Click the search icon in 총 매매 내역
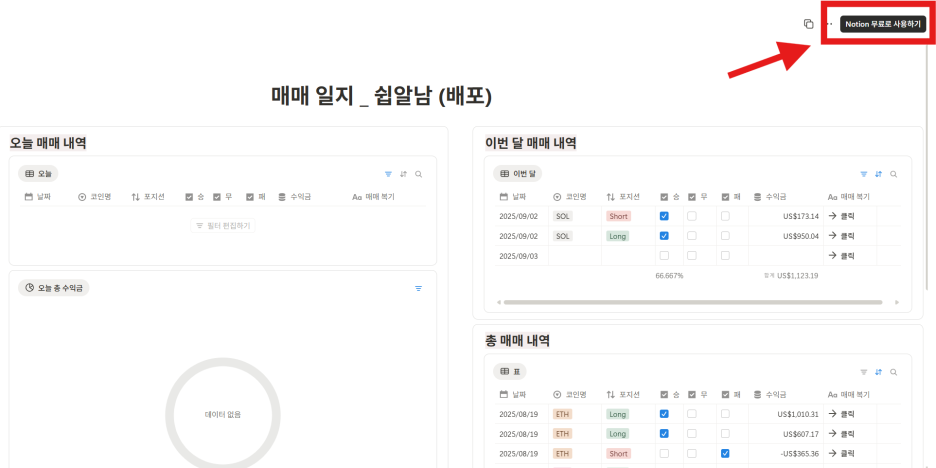936x468 pixels. coord(893,372)
